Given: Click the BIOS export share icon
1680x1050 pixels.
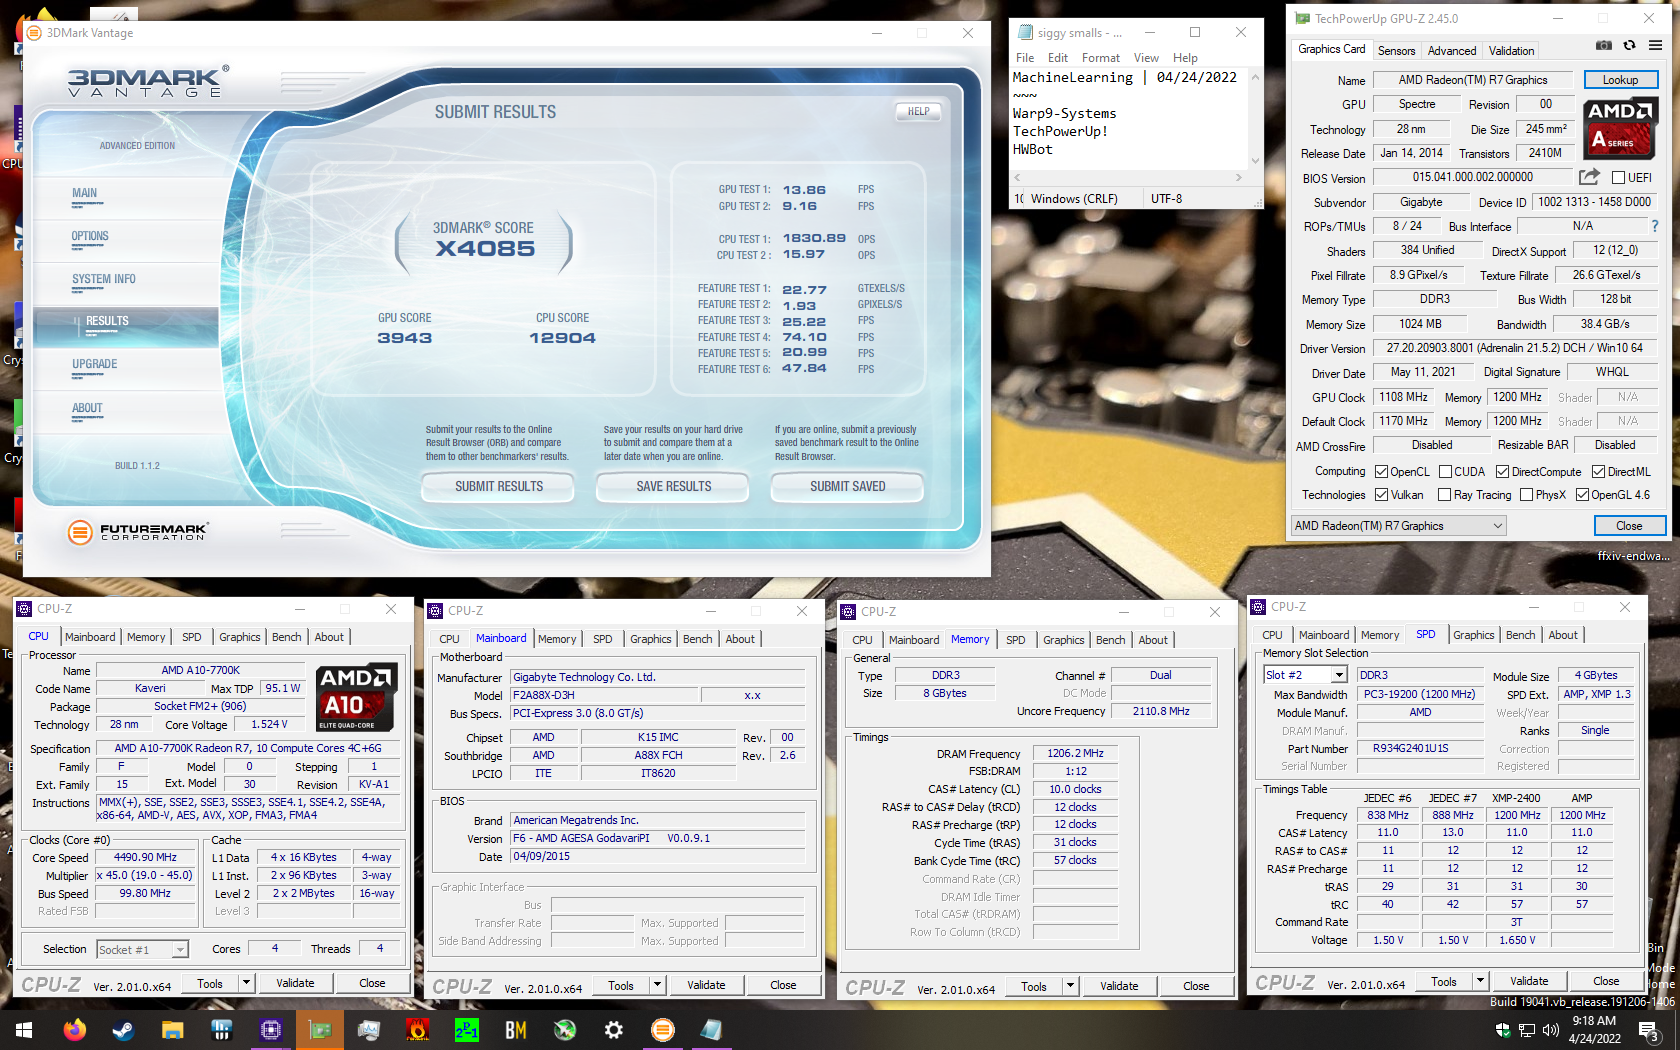Looking at the screenshot, I should 1589,177.
